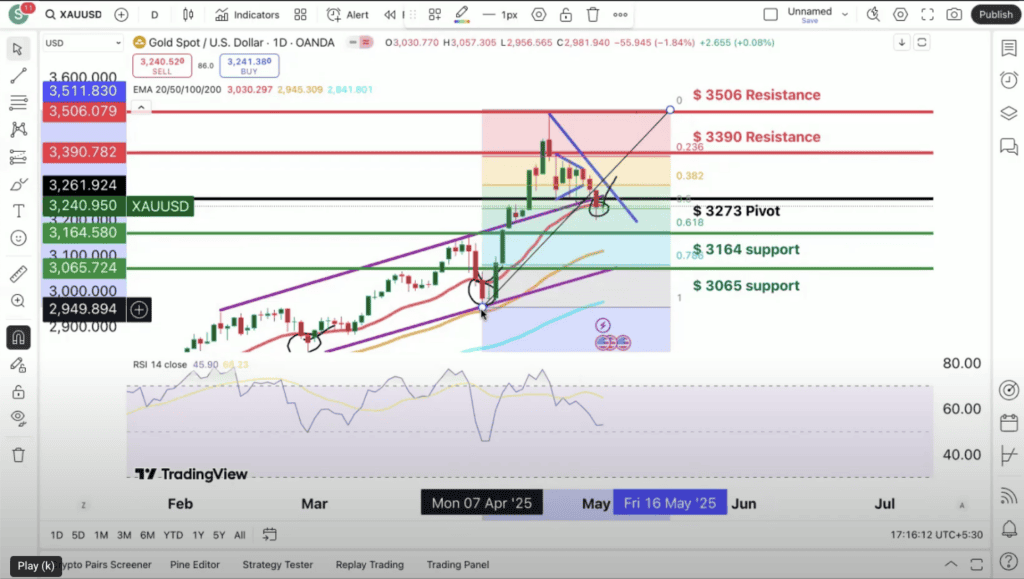Open the notifications bell icon
The width and height of the screenshot is (1024, 579).
point(1009,528)
